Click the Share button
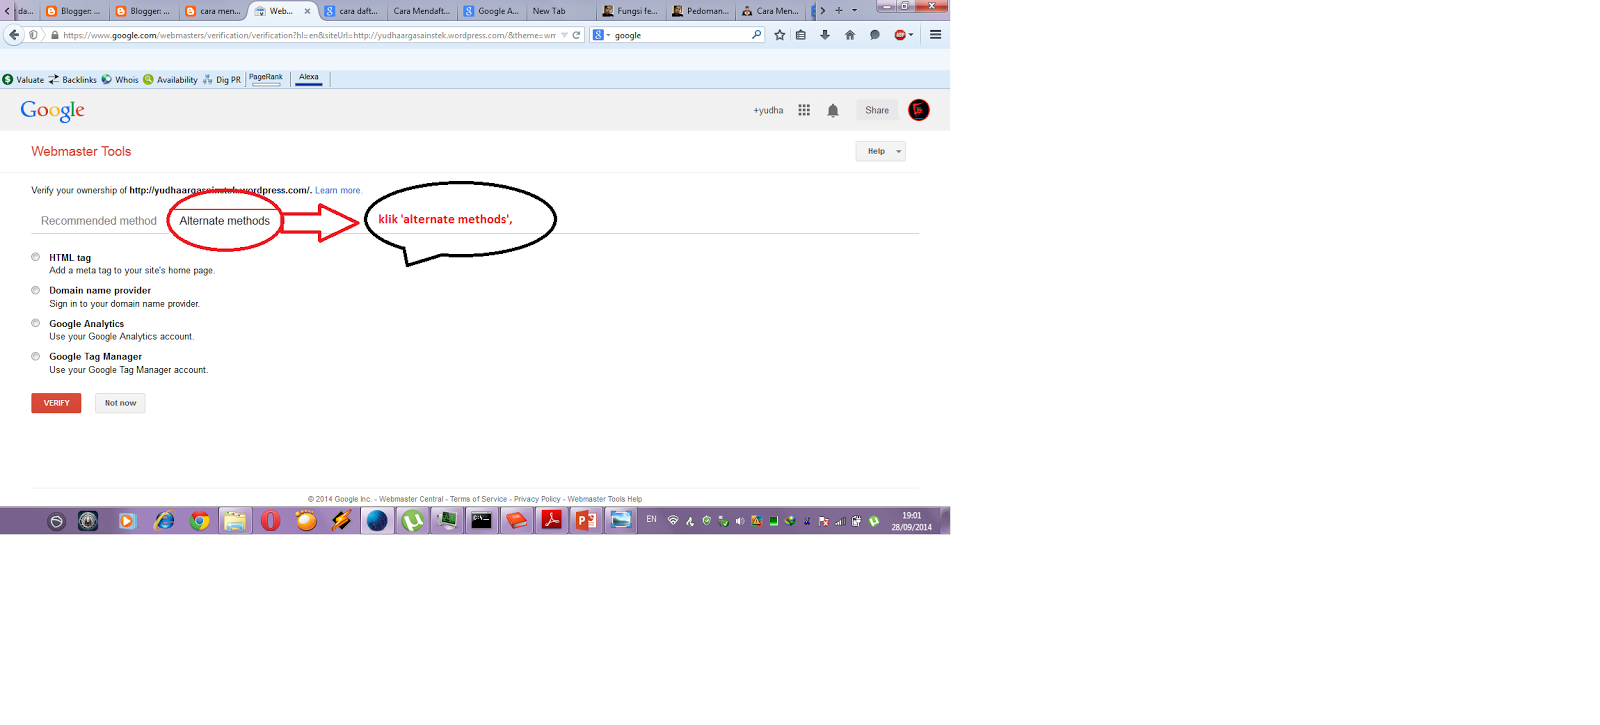1600x725 pixels. [877, 110]
